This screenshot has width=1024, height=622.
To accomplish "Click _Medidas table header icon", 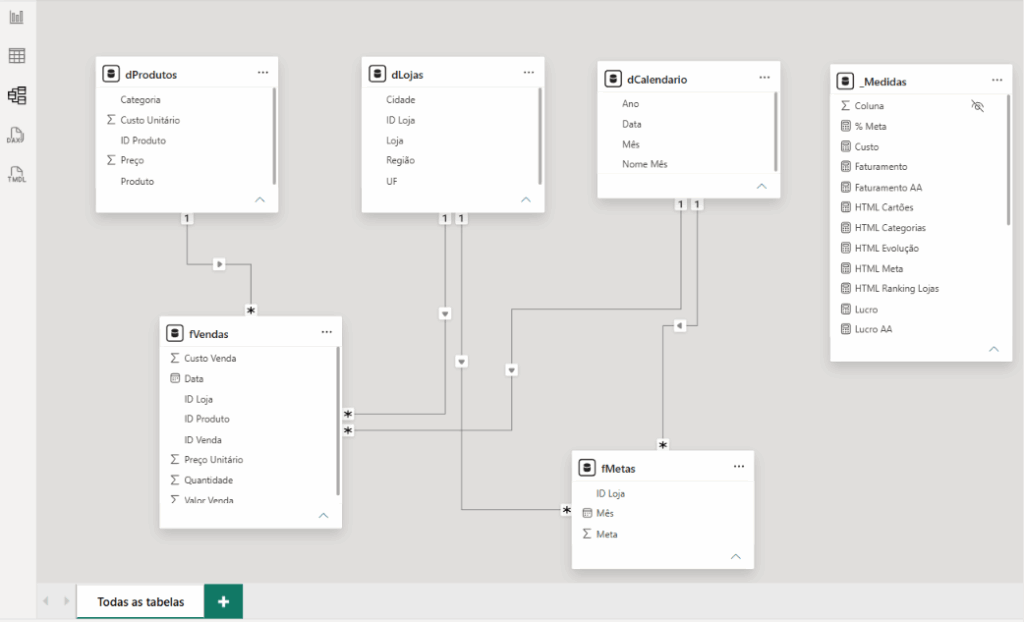I will click(845, 81).
